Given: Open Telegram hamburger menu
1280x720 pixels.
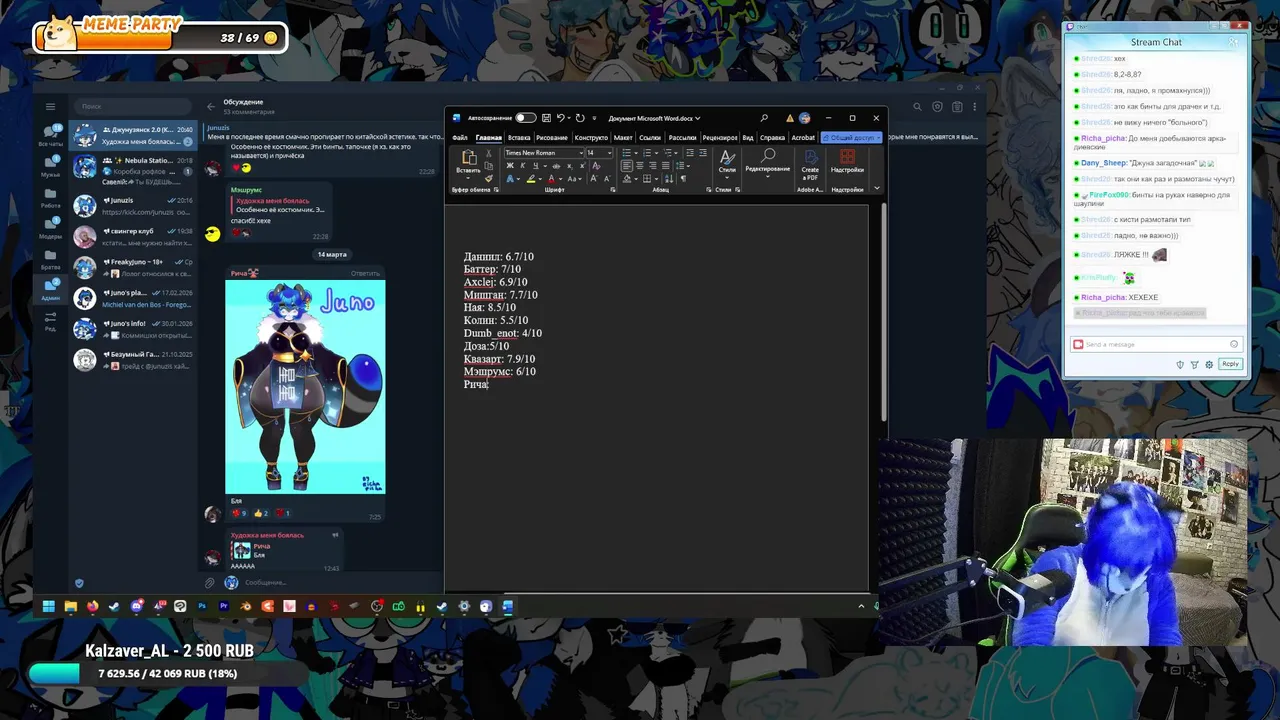Looking at the screenshot, I should [x=50, y=106].
